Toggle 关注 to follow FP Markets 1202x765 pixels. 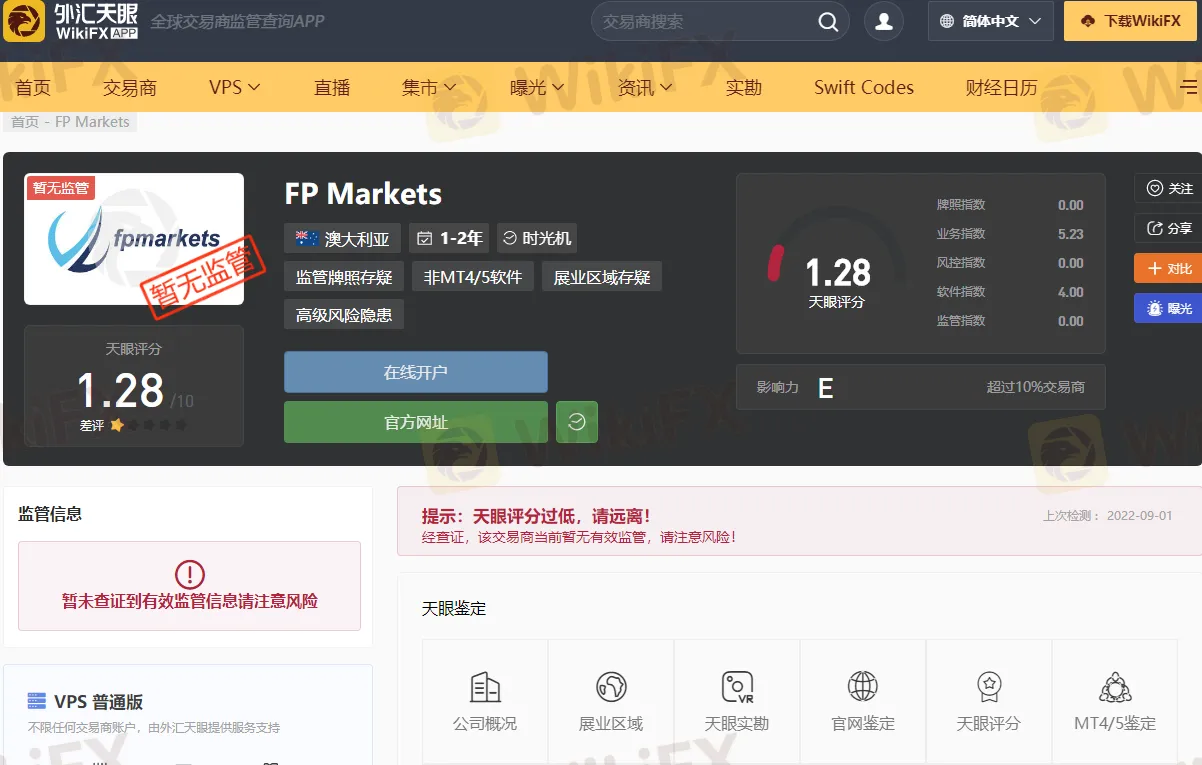[x=1169, y=188]
